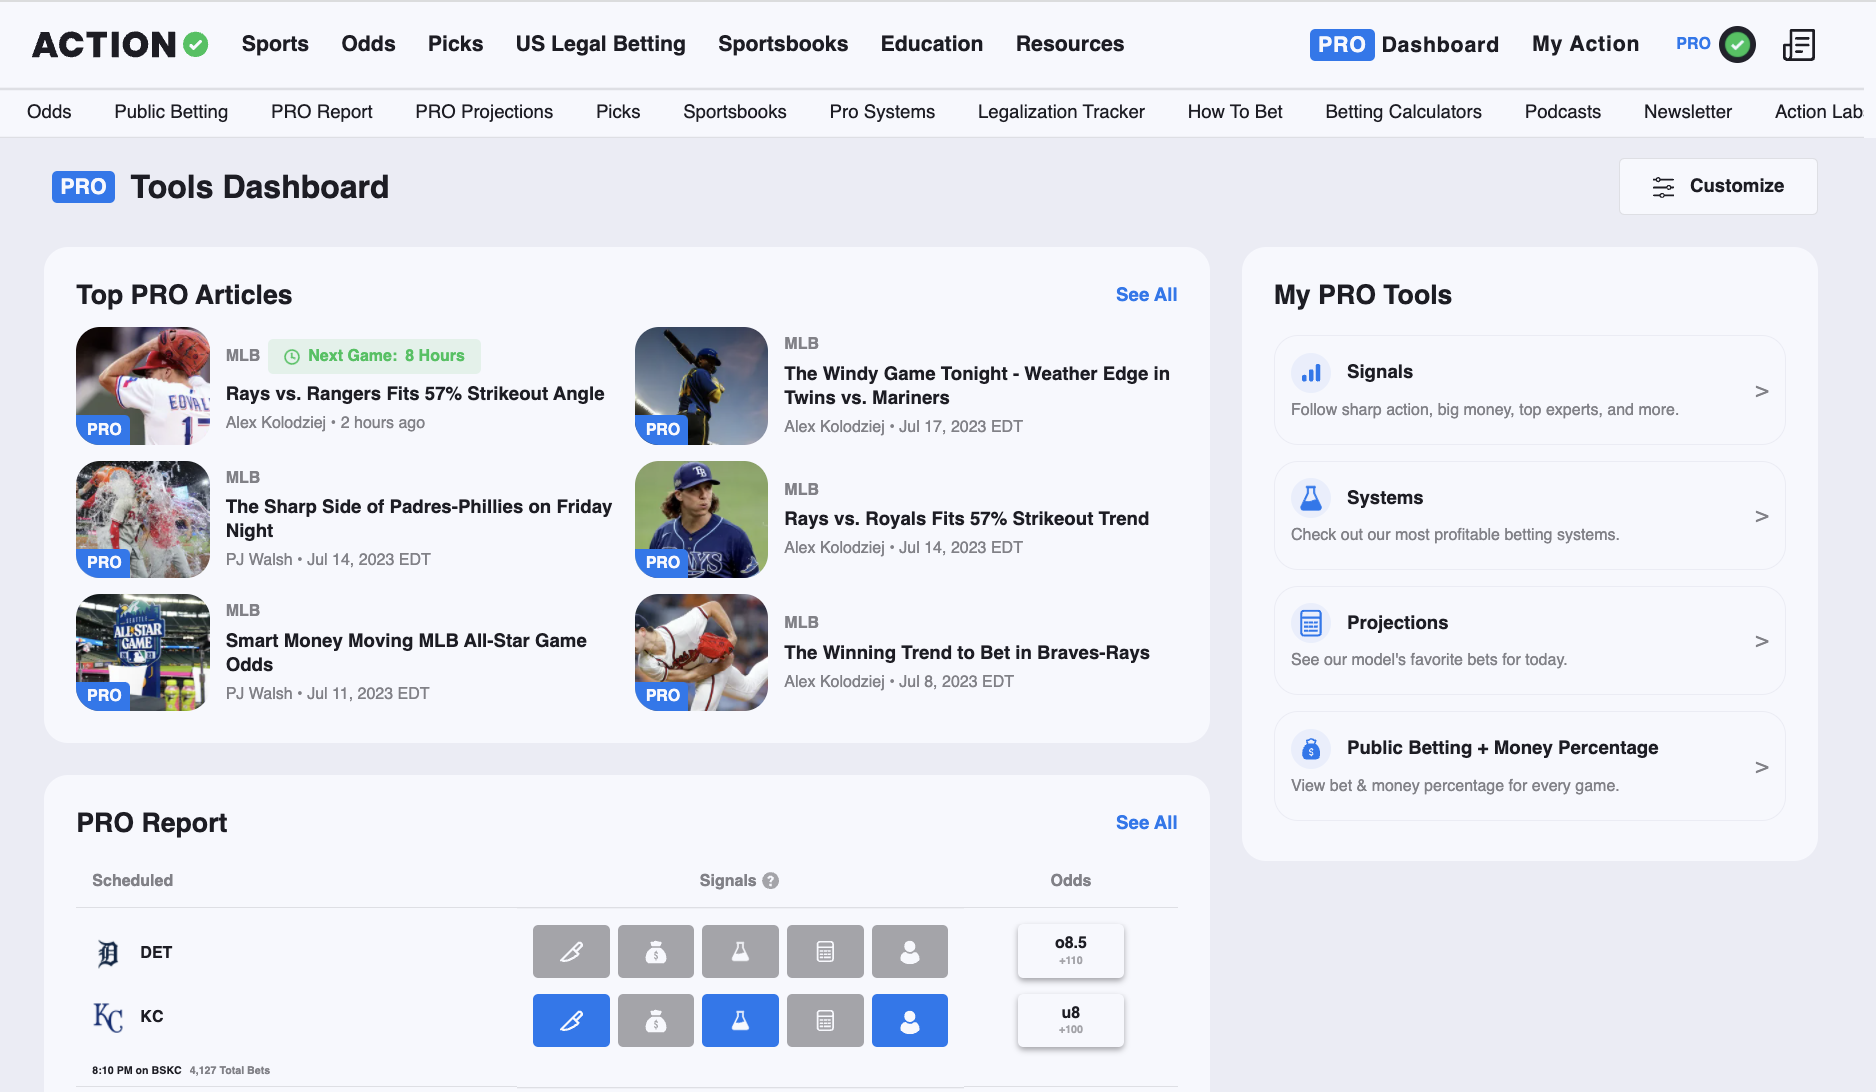
Task: Click the news feed icon in header
Action: (1799, 44)
